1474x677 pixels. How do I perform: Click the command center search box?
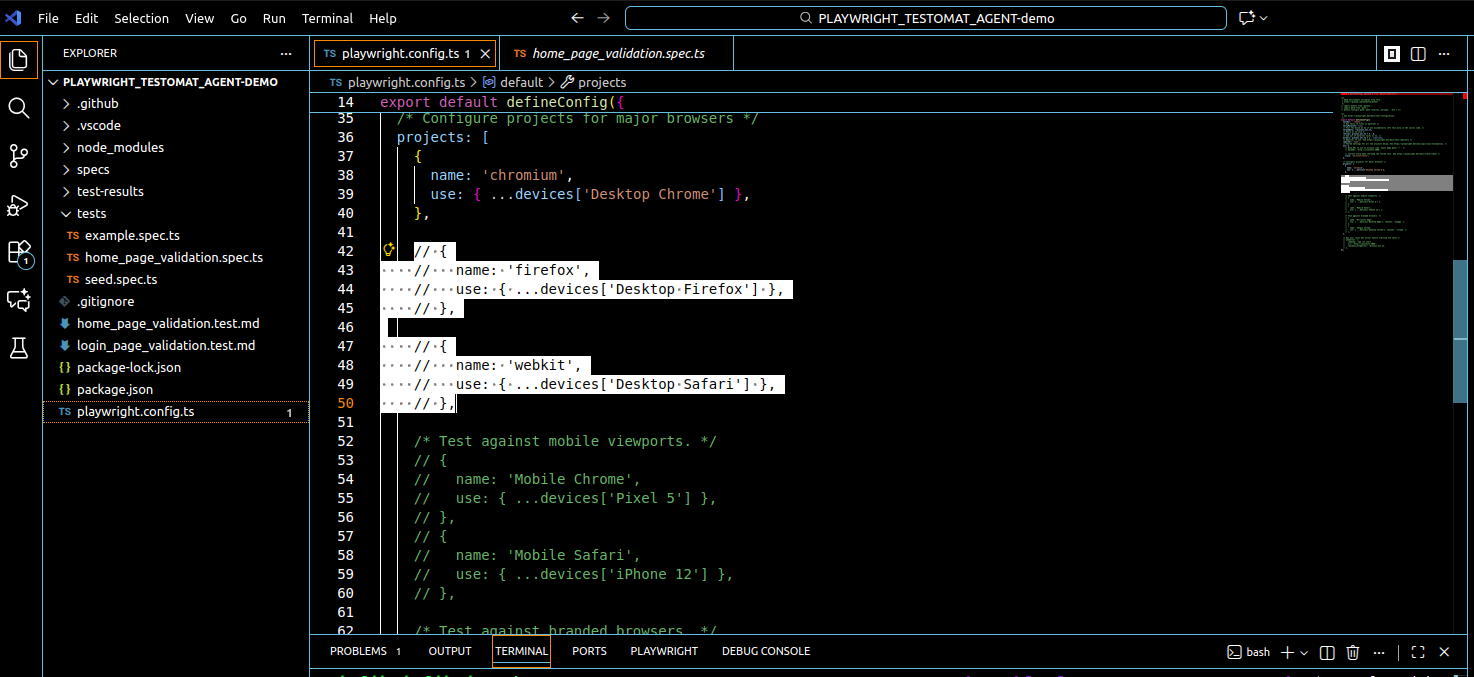925,18
